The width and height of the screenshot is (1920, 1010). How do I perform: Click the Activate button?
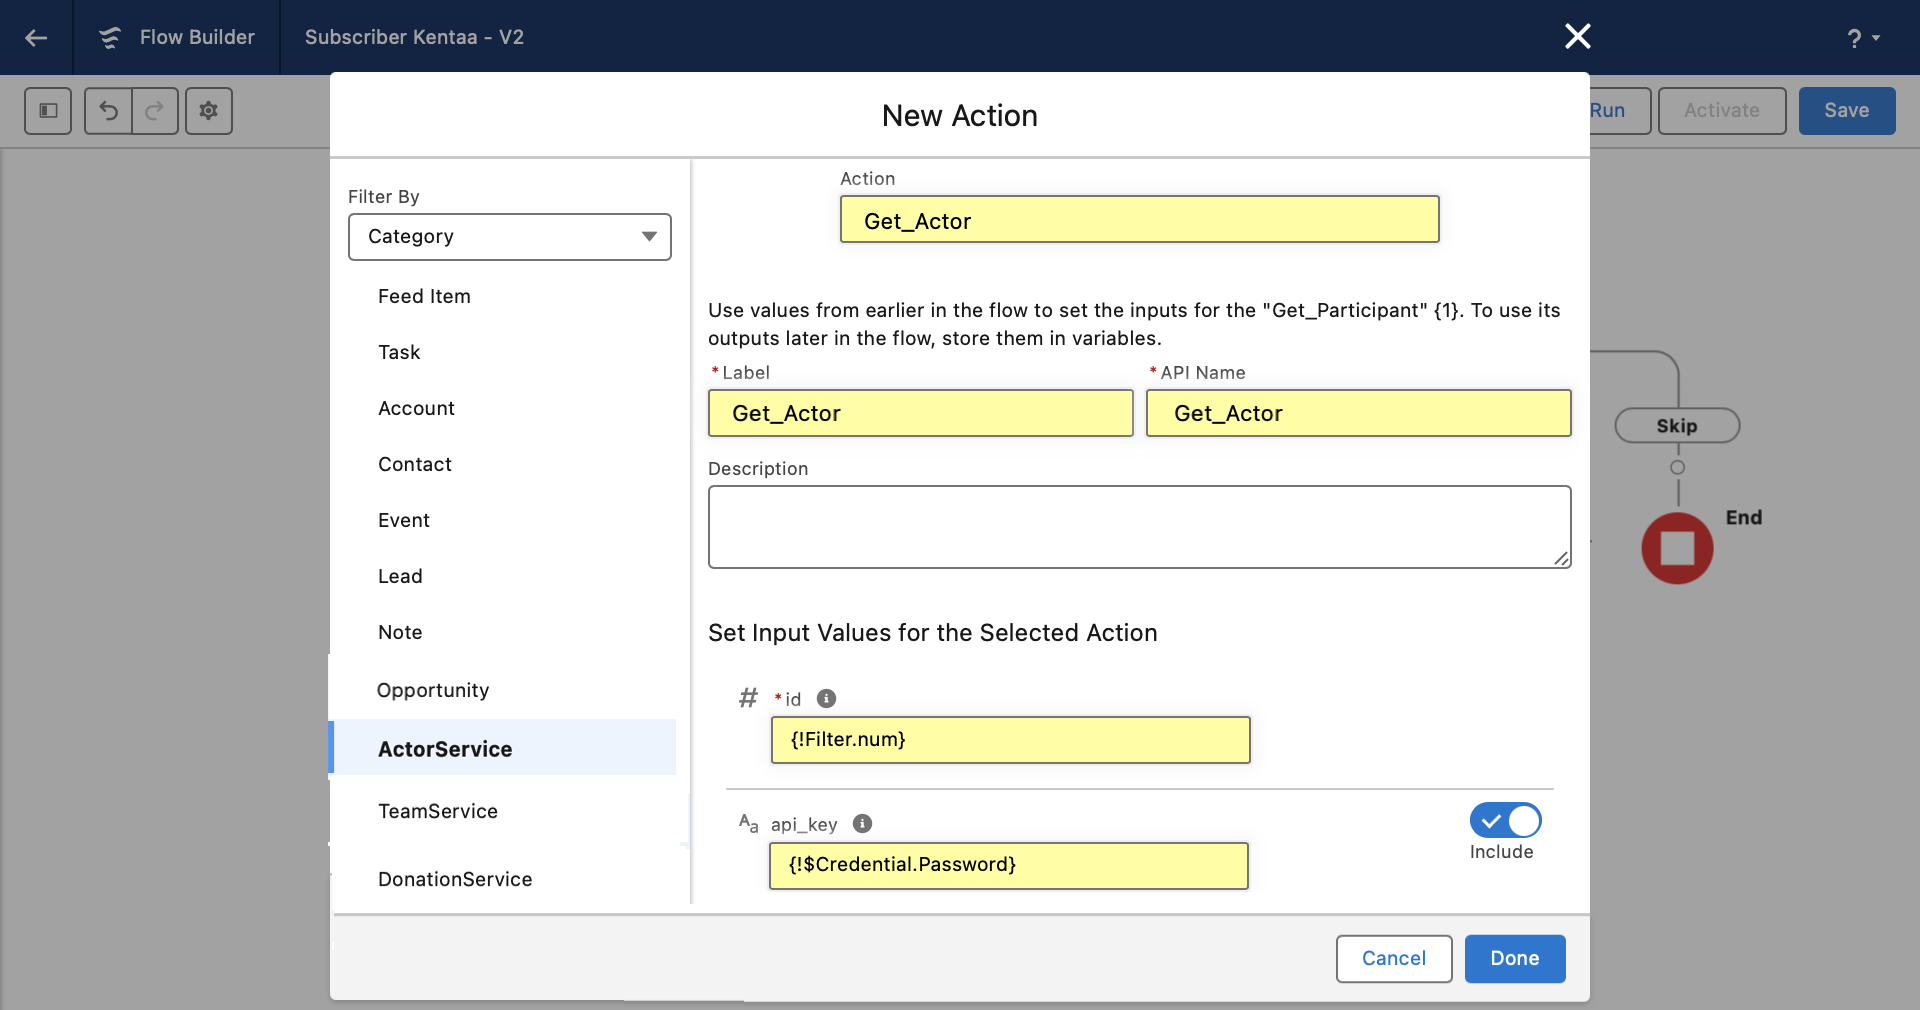click(x=1722, y=111)
